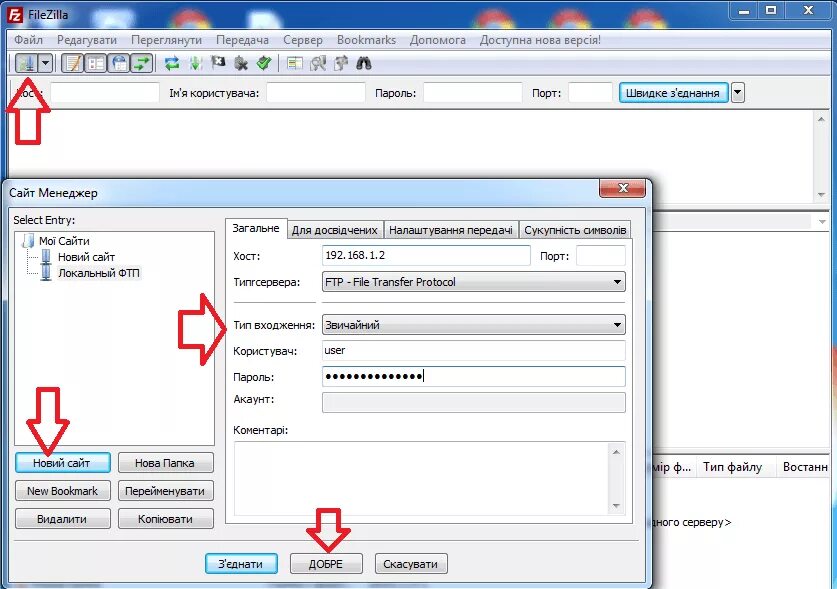Click the Перейменувати button
This screenshot has width=837, height=589.
coord(165,491)
